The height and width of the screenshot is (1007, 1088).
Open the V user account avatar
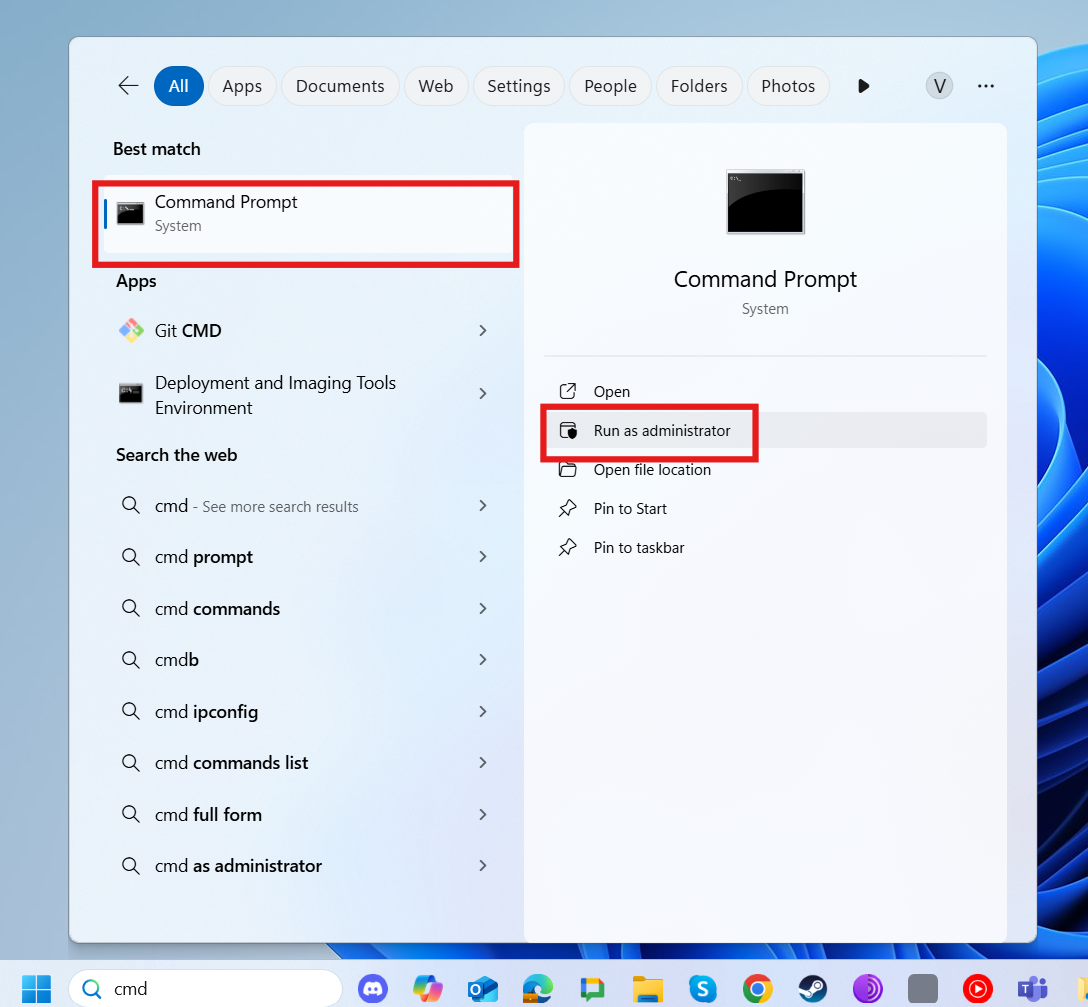click(x=939, y=86)
